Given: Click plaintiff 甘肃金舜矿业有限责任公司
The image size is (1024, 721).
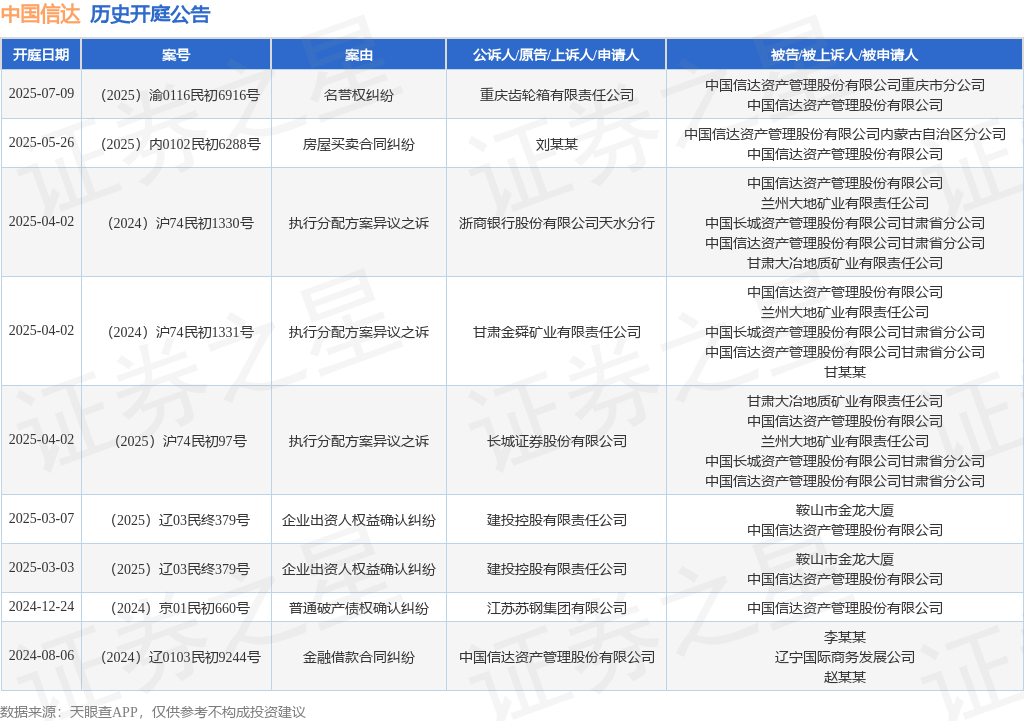Looking at the screenshot, I should (x=556, y=332).
